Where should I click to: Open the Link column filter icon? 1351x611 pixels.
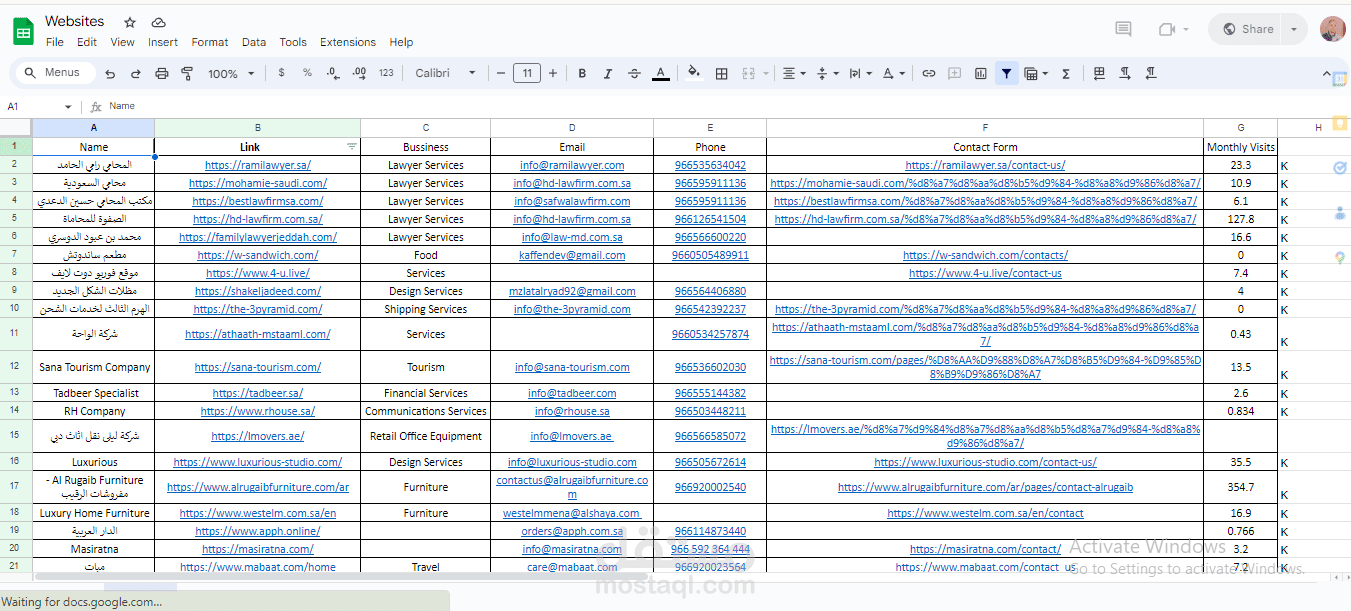pyautogui.click(x=351, y=147)
